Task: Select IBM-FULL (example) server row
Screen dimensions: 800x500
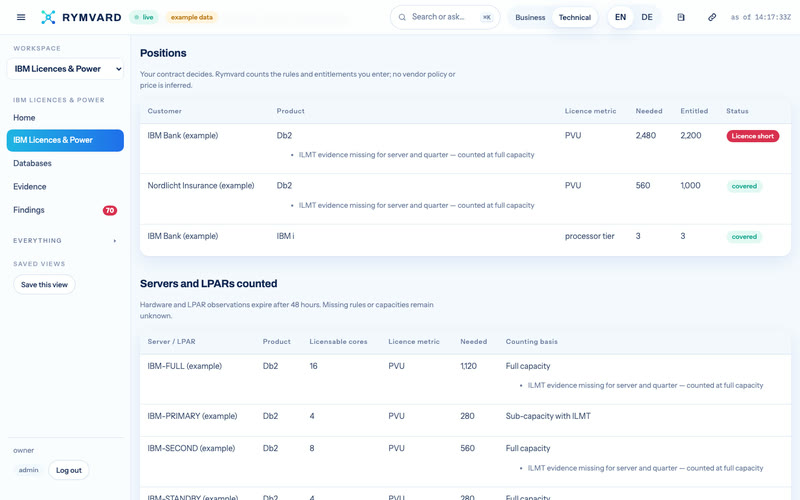Action: pos(465,380)
